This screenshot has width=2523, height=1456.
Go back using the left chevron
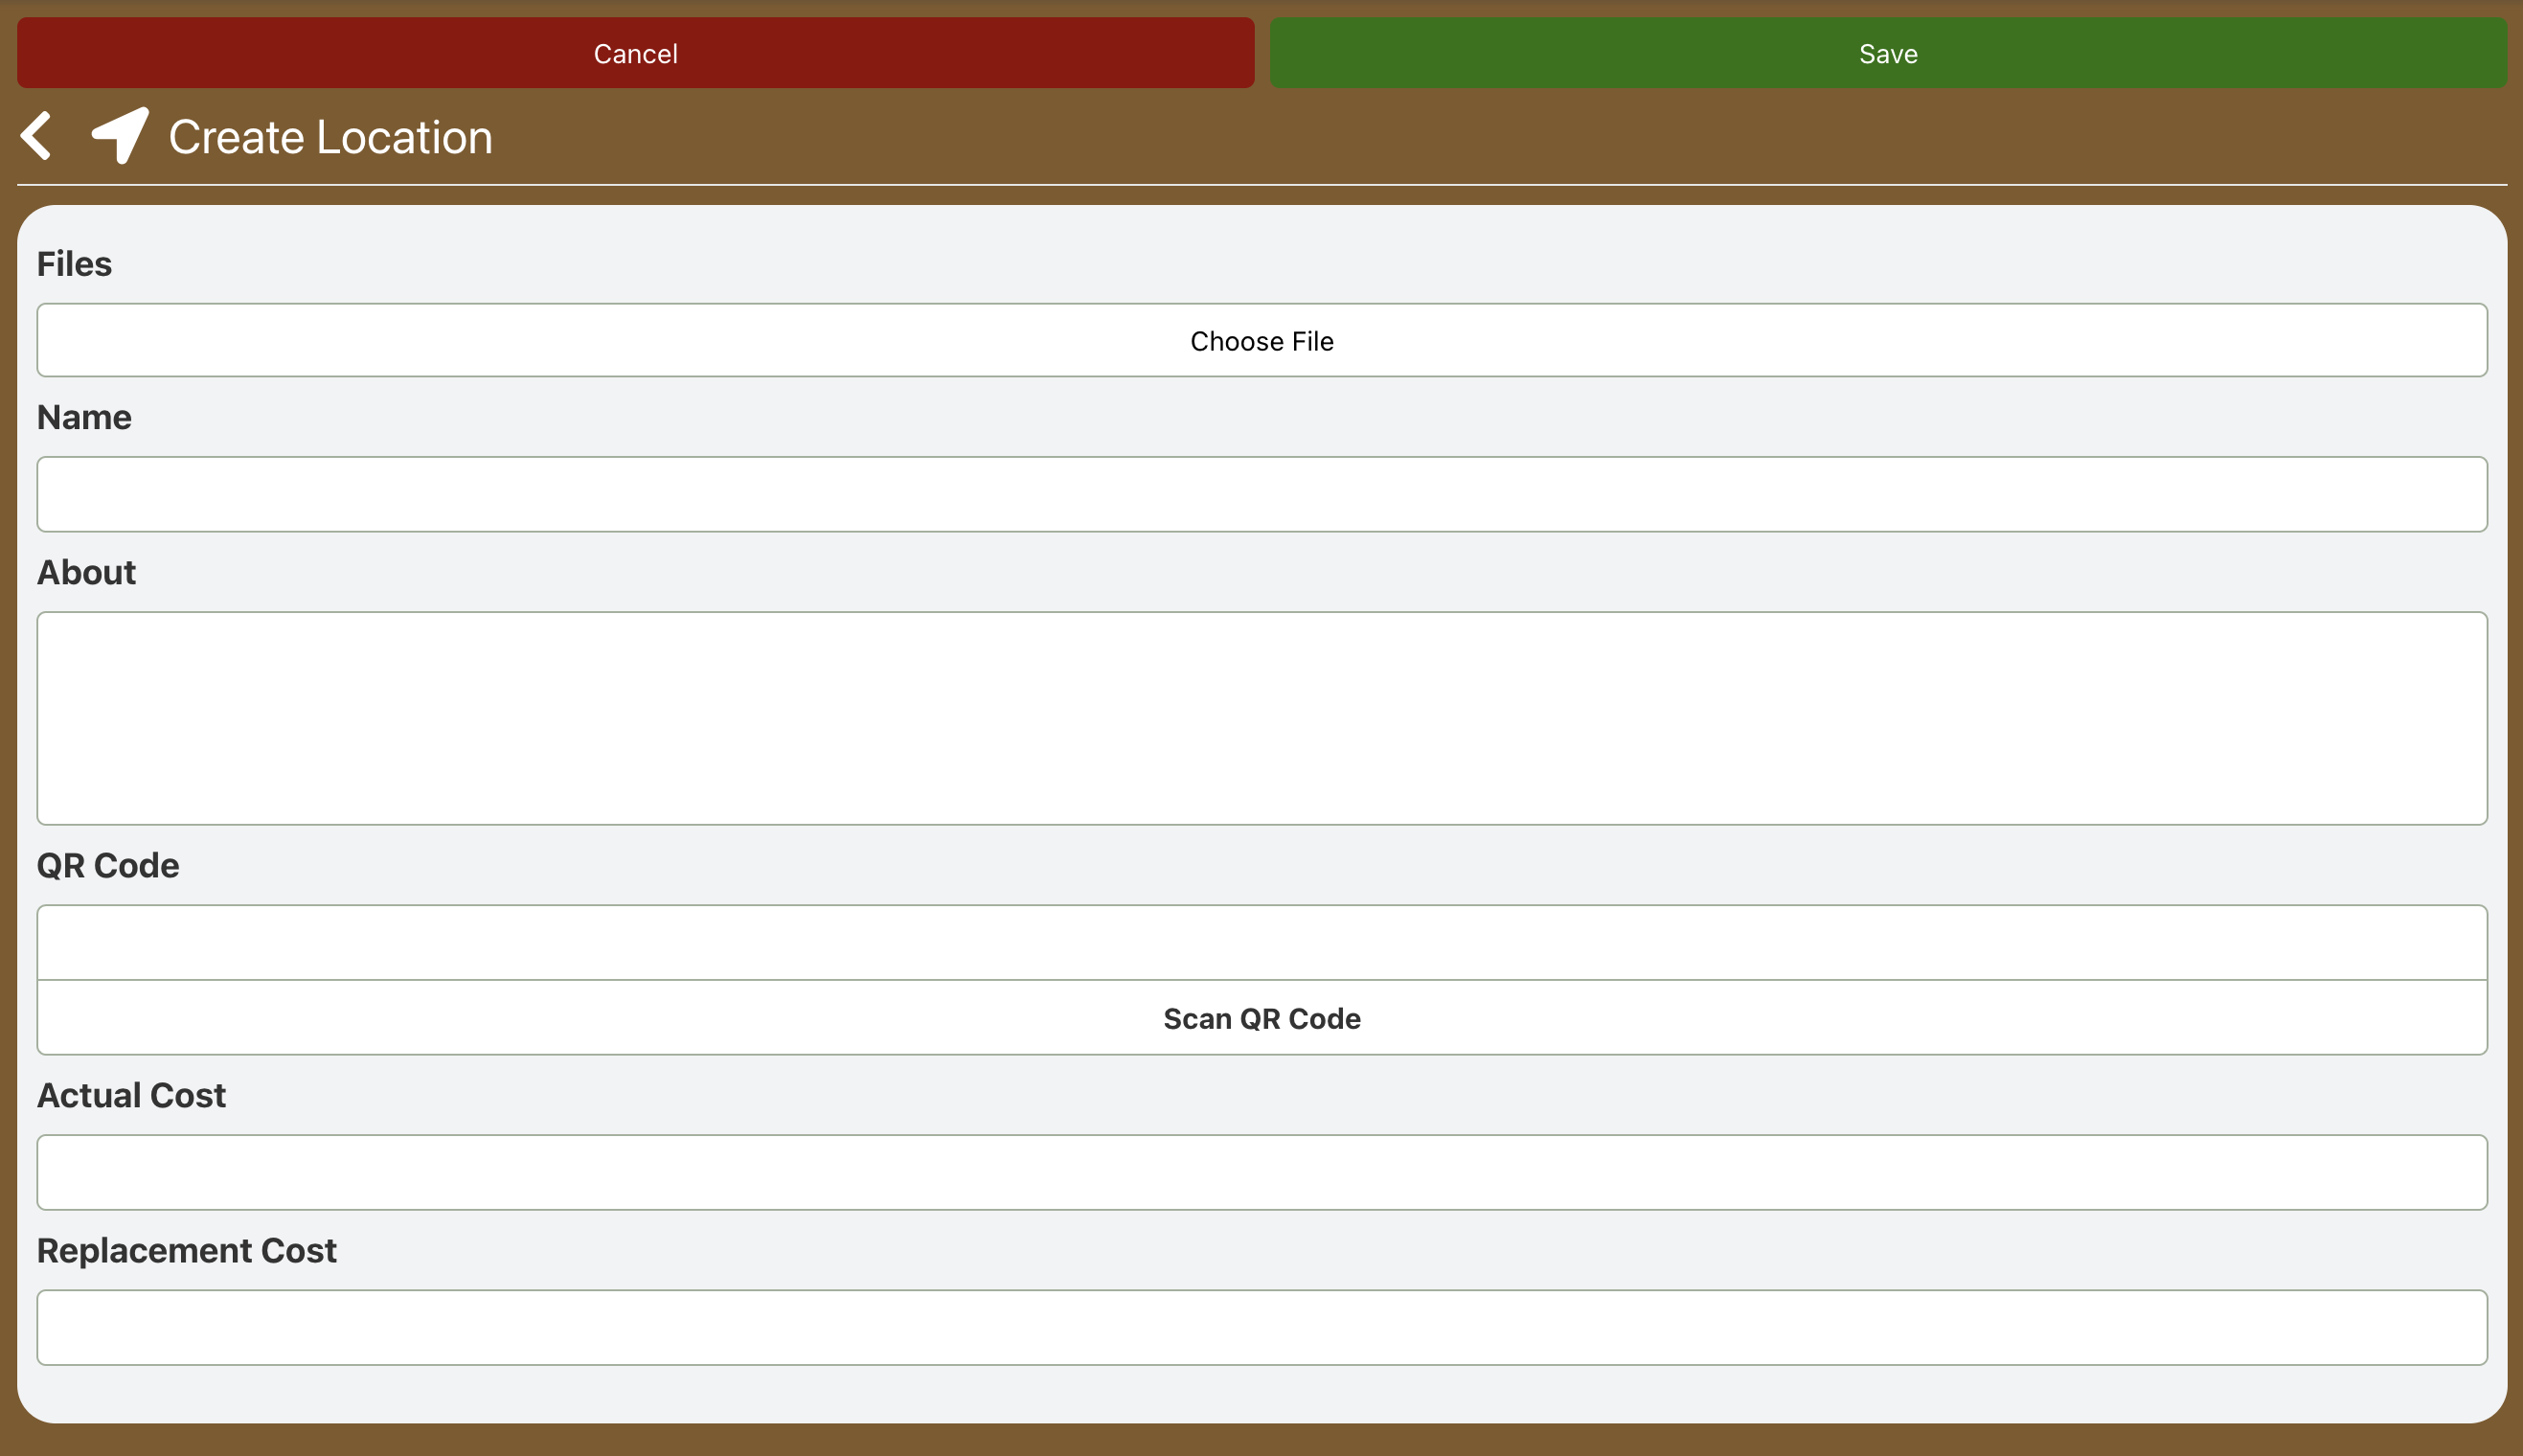pyautogui.click(x=36, y=136)
